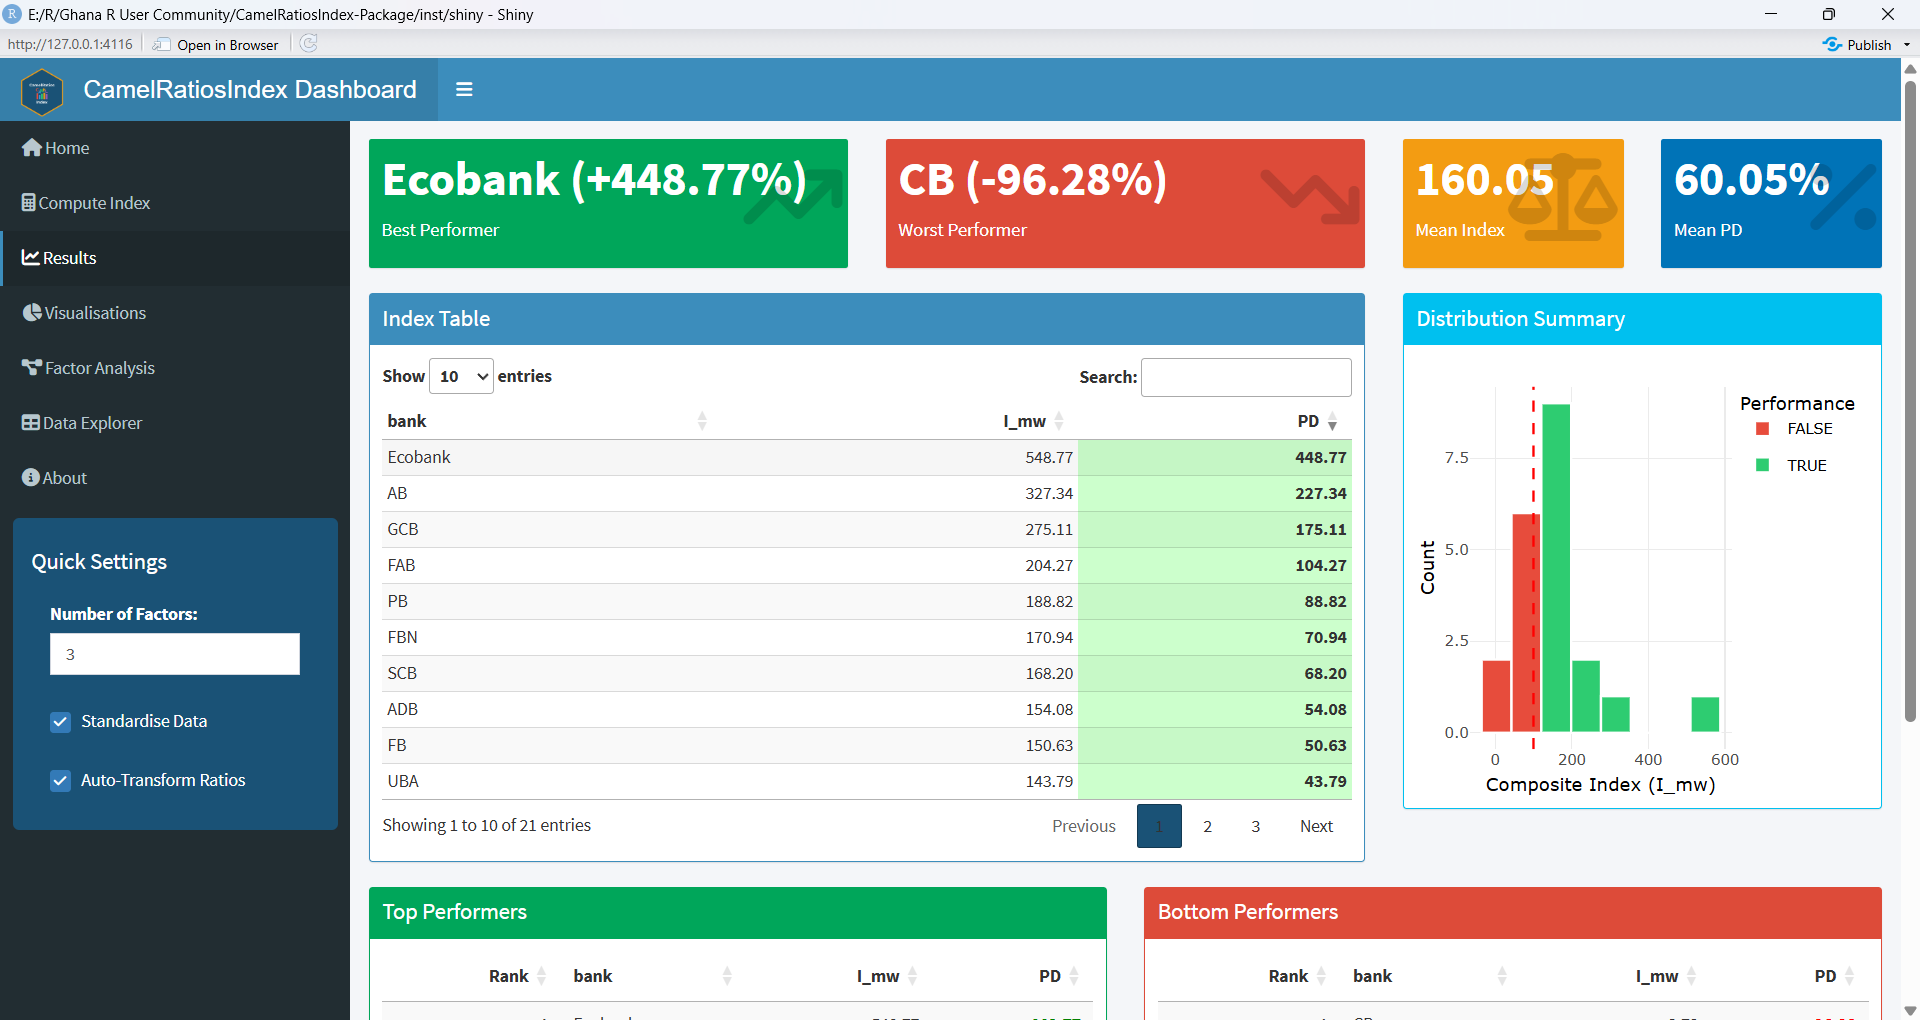Viewport: 1920px width, 1020px height.
Task: Open the Show entries dropdown
Action: pyautogui.click(x=461, y=376)
